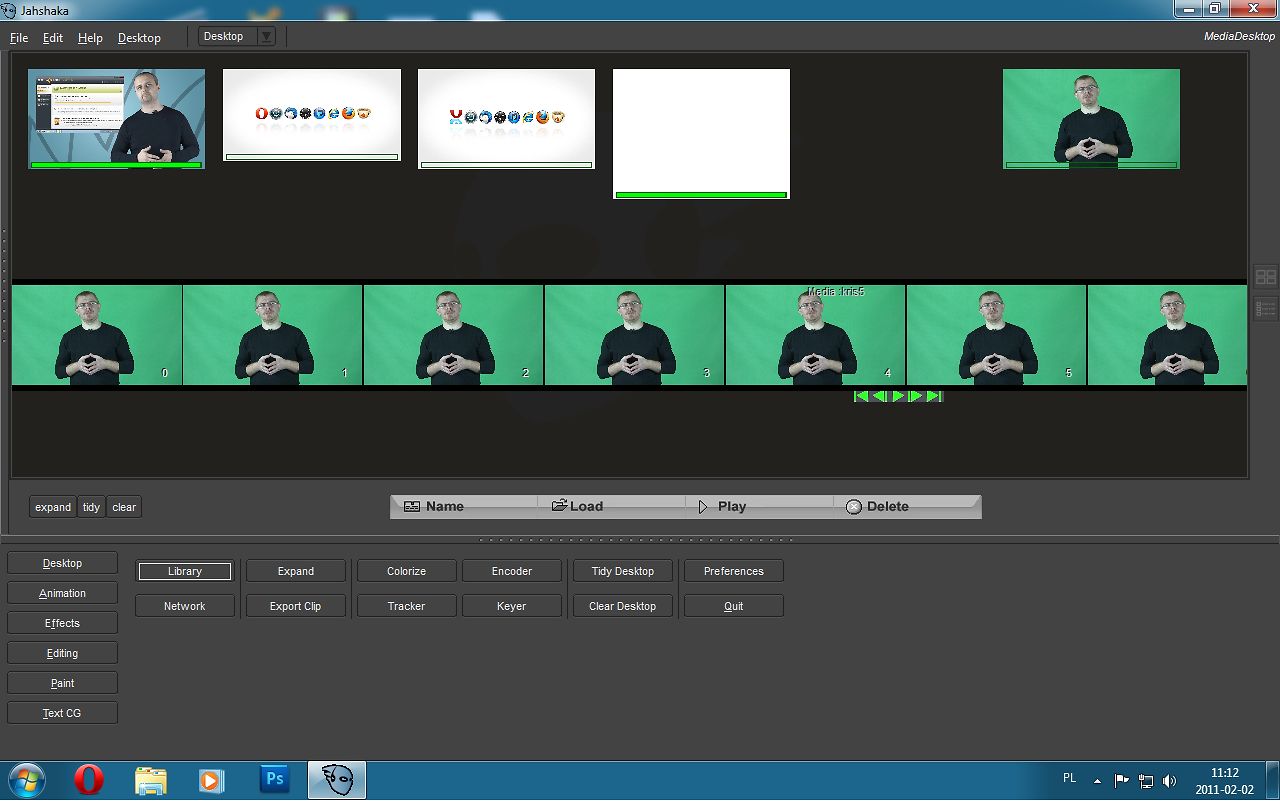
Task: Click the Delete button in clip bar
Action: click(x=907, y=506)
